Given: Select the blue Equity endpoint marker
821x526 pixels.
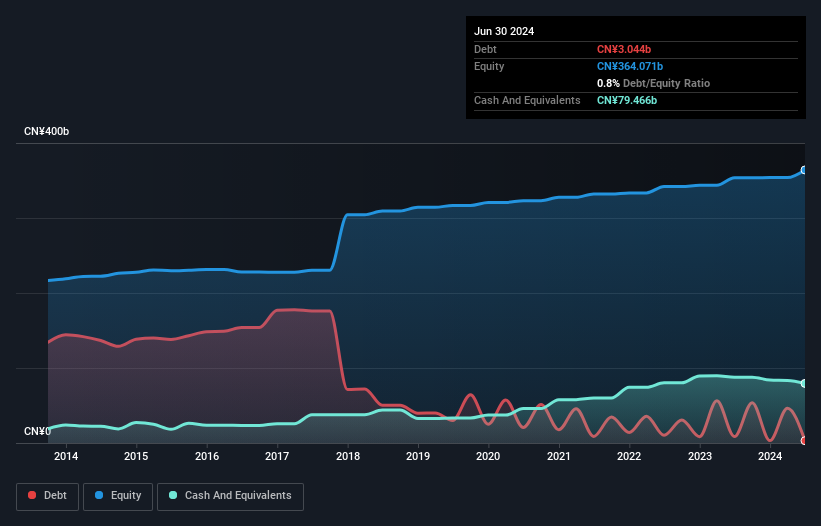Looking at the screenshot, I should pos(804,170).
